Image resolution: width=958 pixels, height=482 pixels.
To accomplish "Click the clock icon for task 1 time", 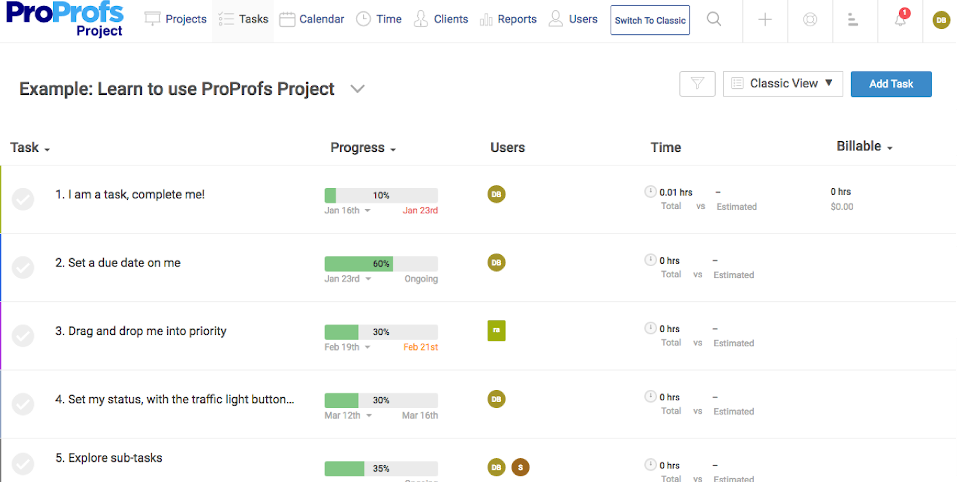I will point(650,191).
